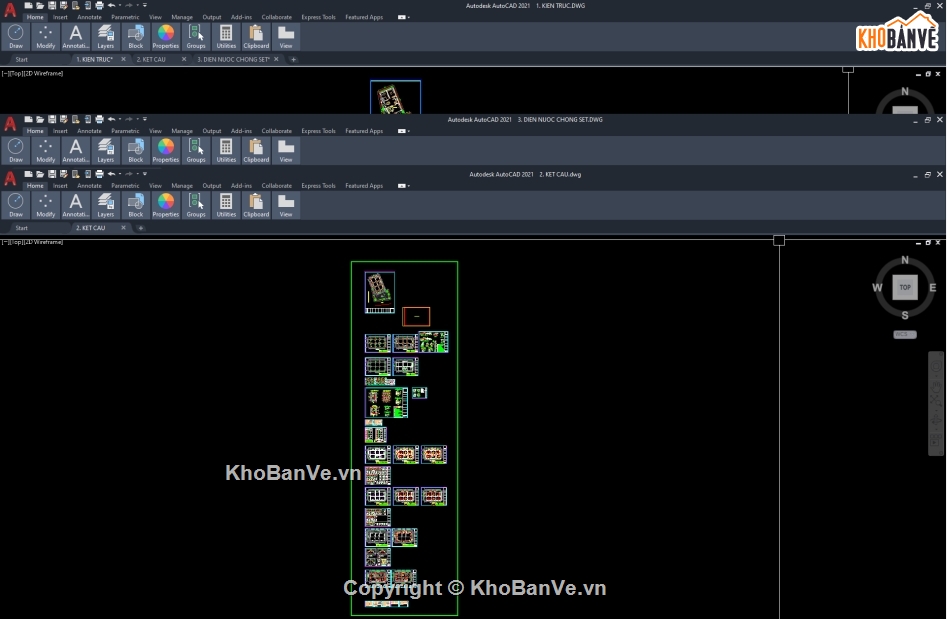Click red-bordered frame in KET CAU drawing
The height and width of the screenshot is (619, 950).
pos(416,316)
